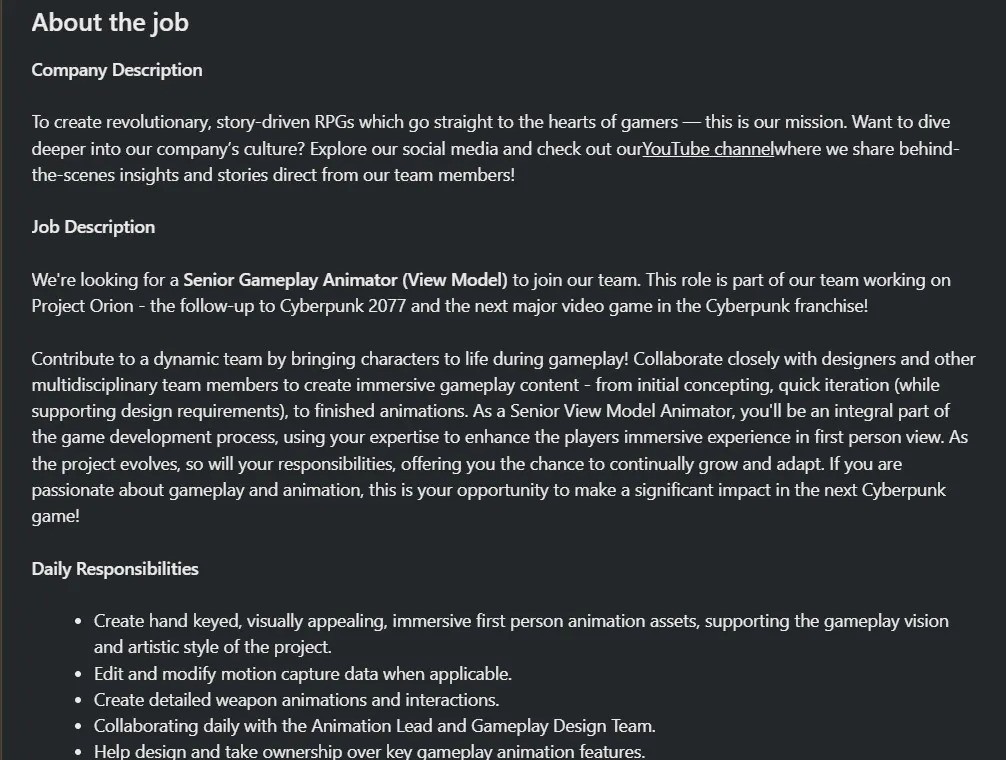This screenshot has height=760, width=1006.
Task: Click bold "Senior Gameplay Animator (View Model)" text
Action: coord(345,280)
